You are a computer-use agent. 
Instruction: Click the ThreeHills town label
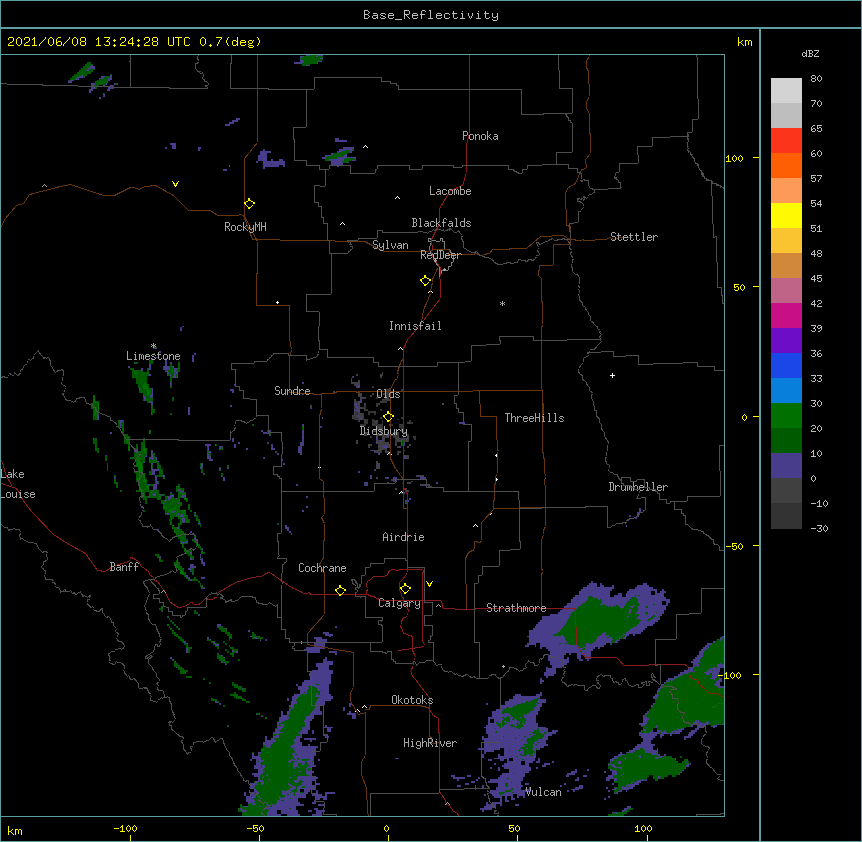[534, 418]
